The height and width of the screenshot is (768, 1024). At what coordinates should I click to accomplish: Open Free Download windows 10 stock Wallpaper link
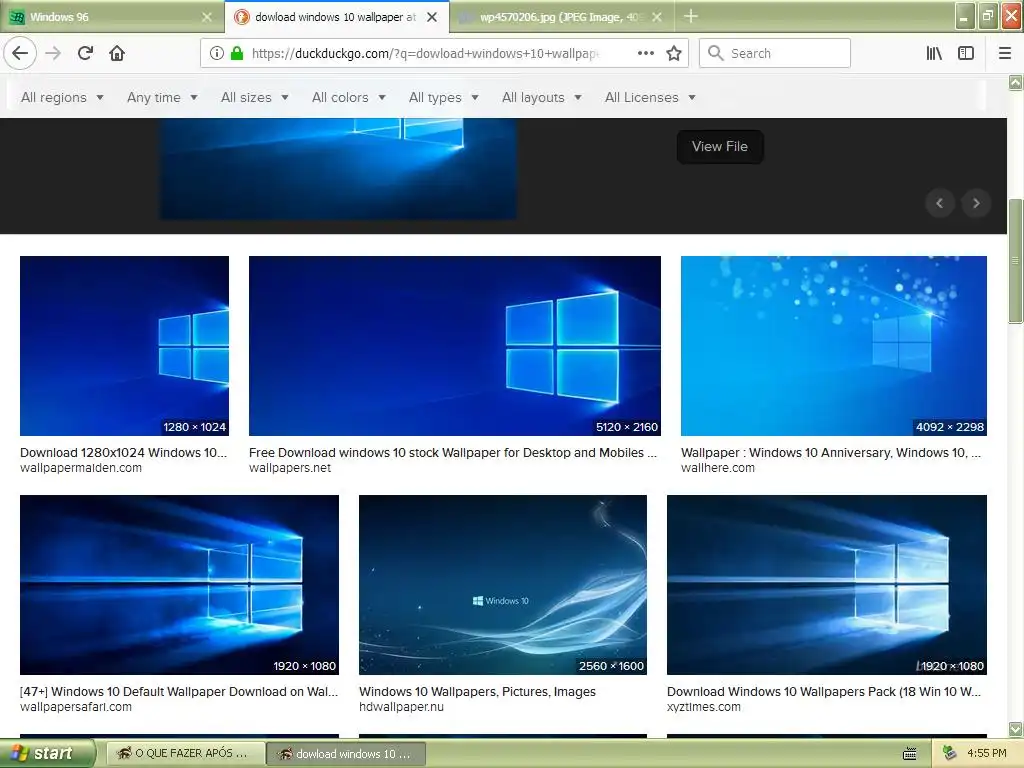point(453,453)
